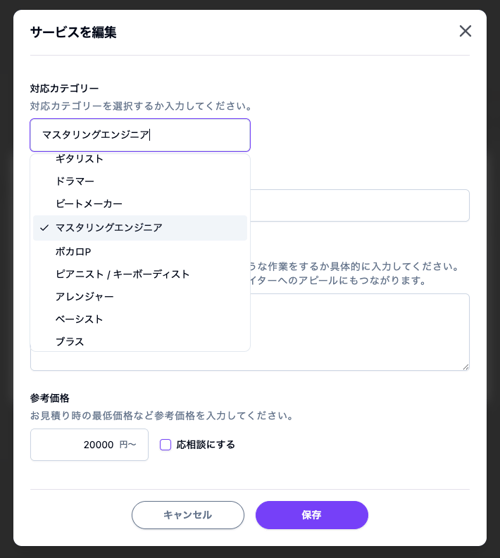This screenshot has height=558, width=500.
Task: Click the サービスを編集 dialog title
Action: (x=73, y=32)
